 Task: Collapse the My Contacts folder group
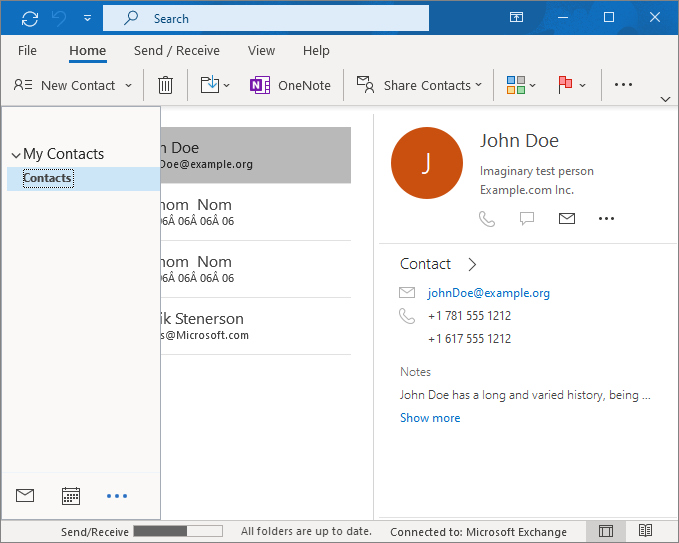(16, 155)
